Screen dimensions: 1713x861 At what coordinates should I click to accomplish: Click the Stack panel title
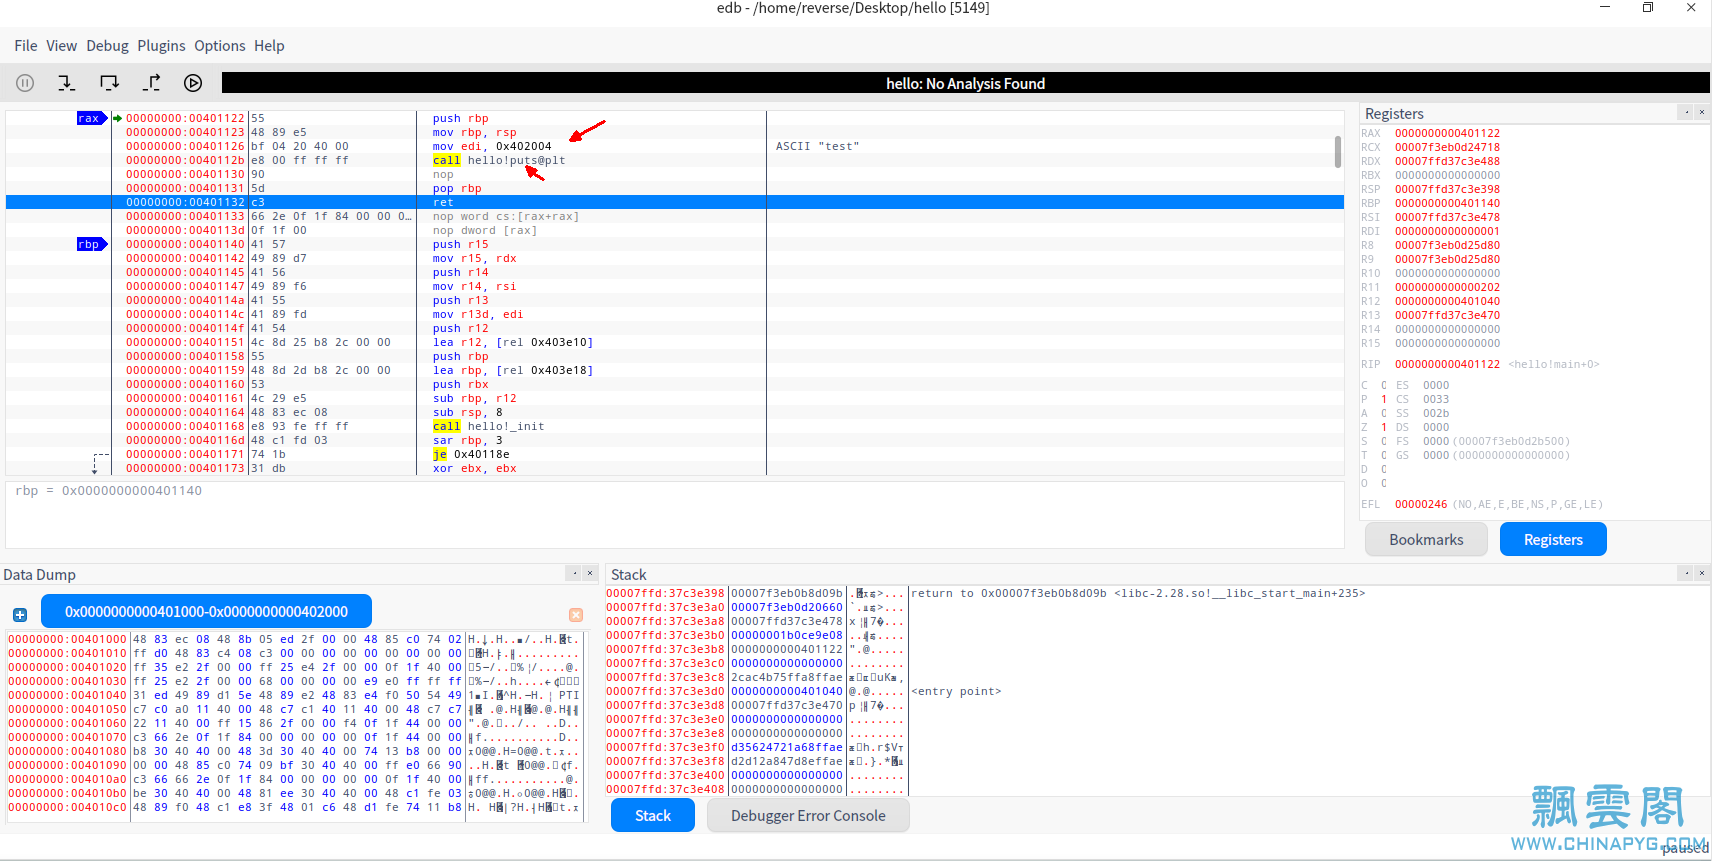point(628,574)
